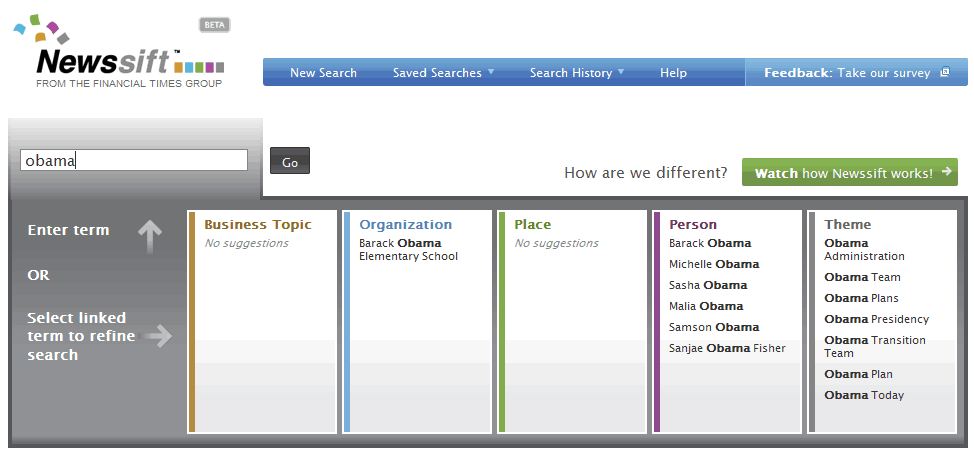Viewport: 974px width, 458px height.
Task: Open New Search from the navigation bar
Action: (323, 73)
